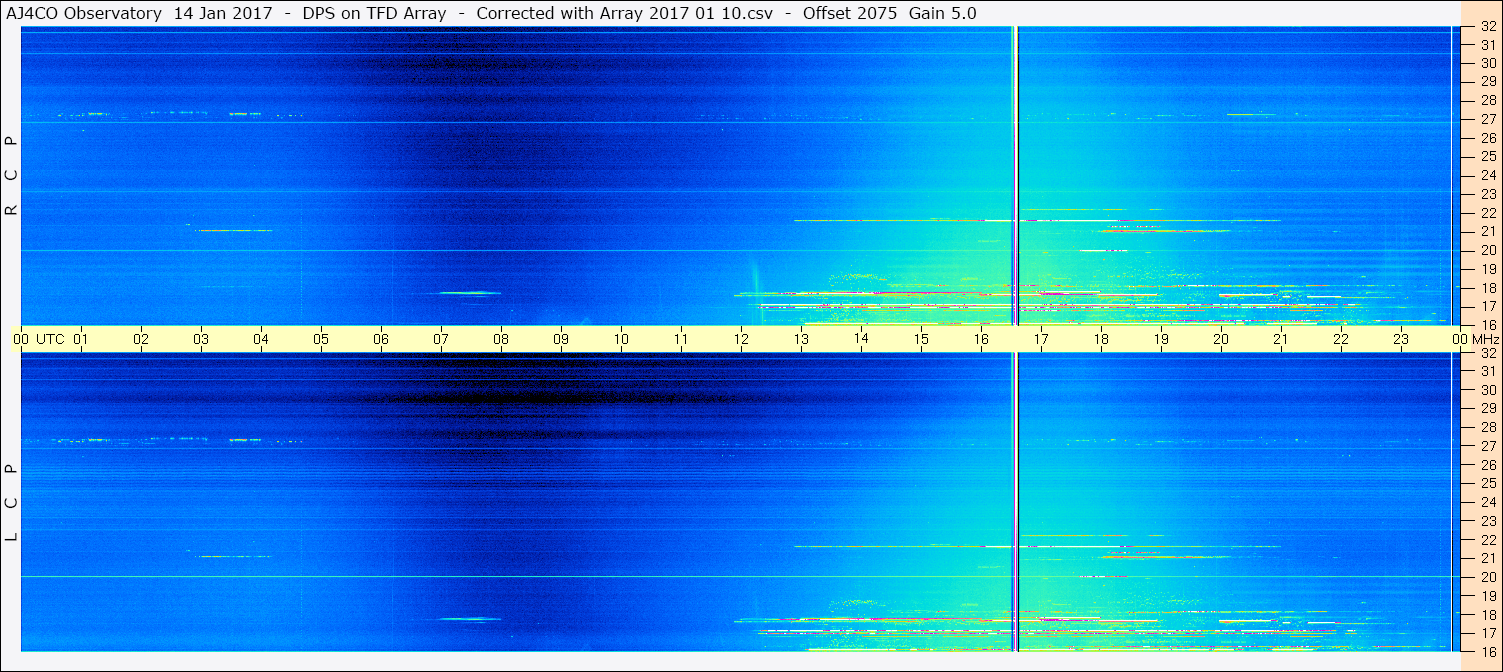
Task: Click the 16 MHz tick of the LCP panel
Action: tap(1488, 651)
